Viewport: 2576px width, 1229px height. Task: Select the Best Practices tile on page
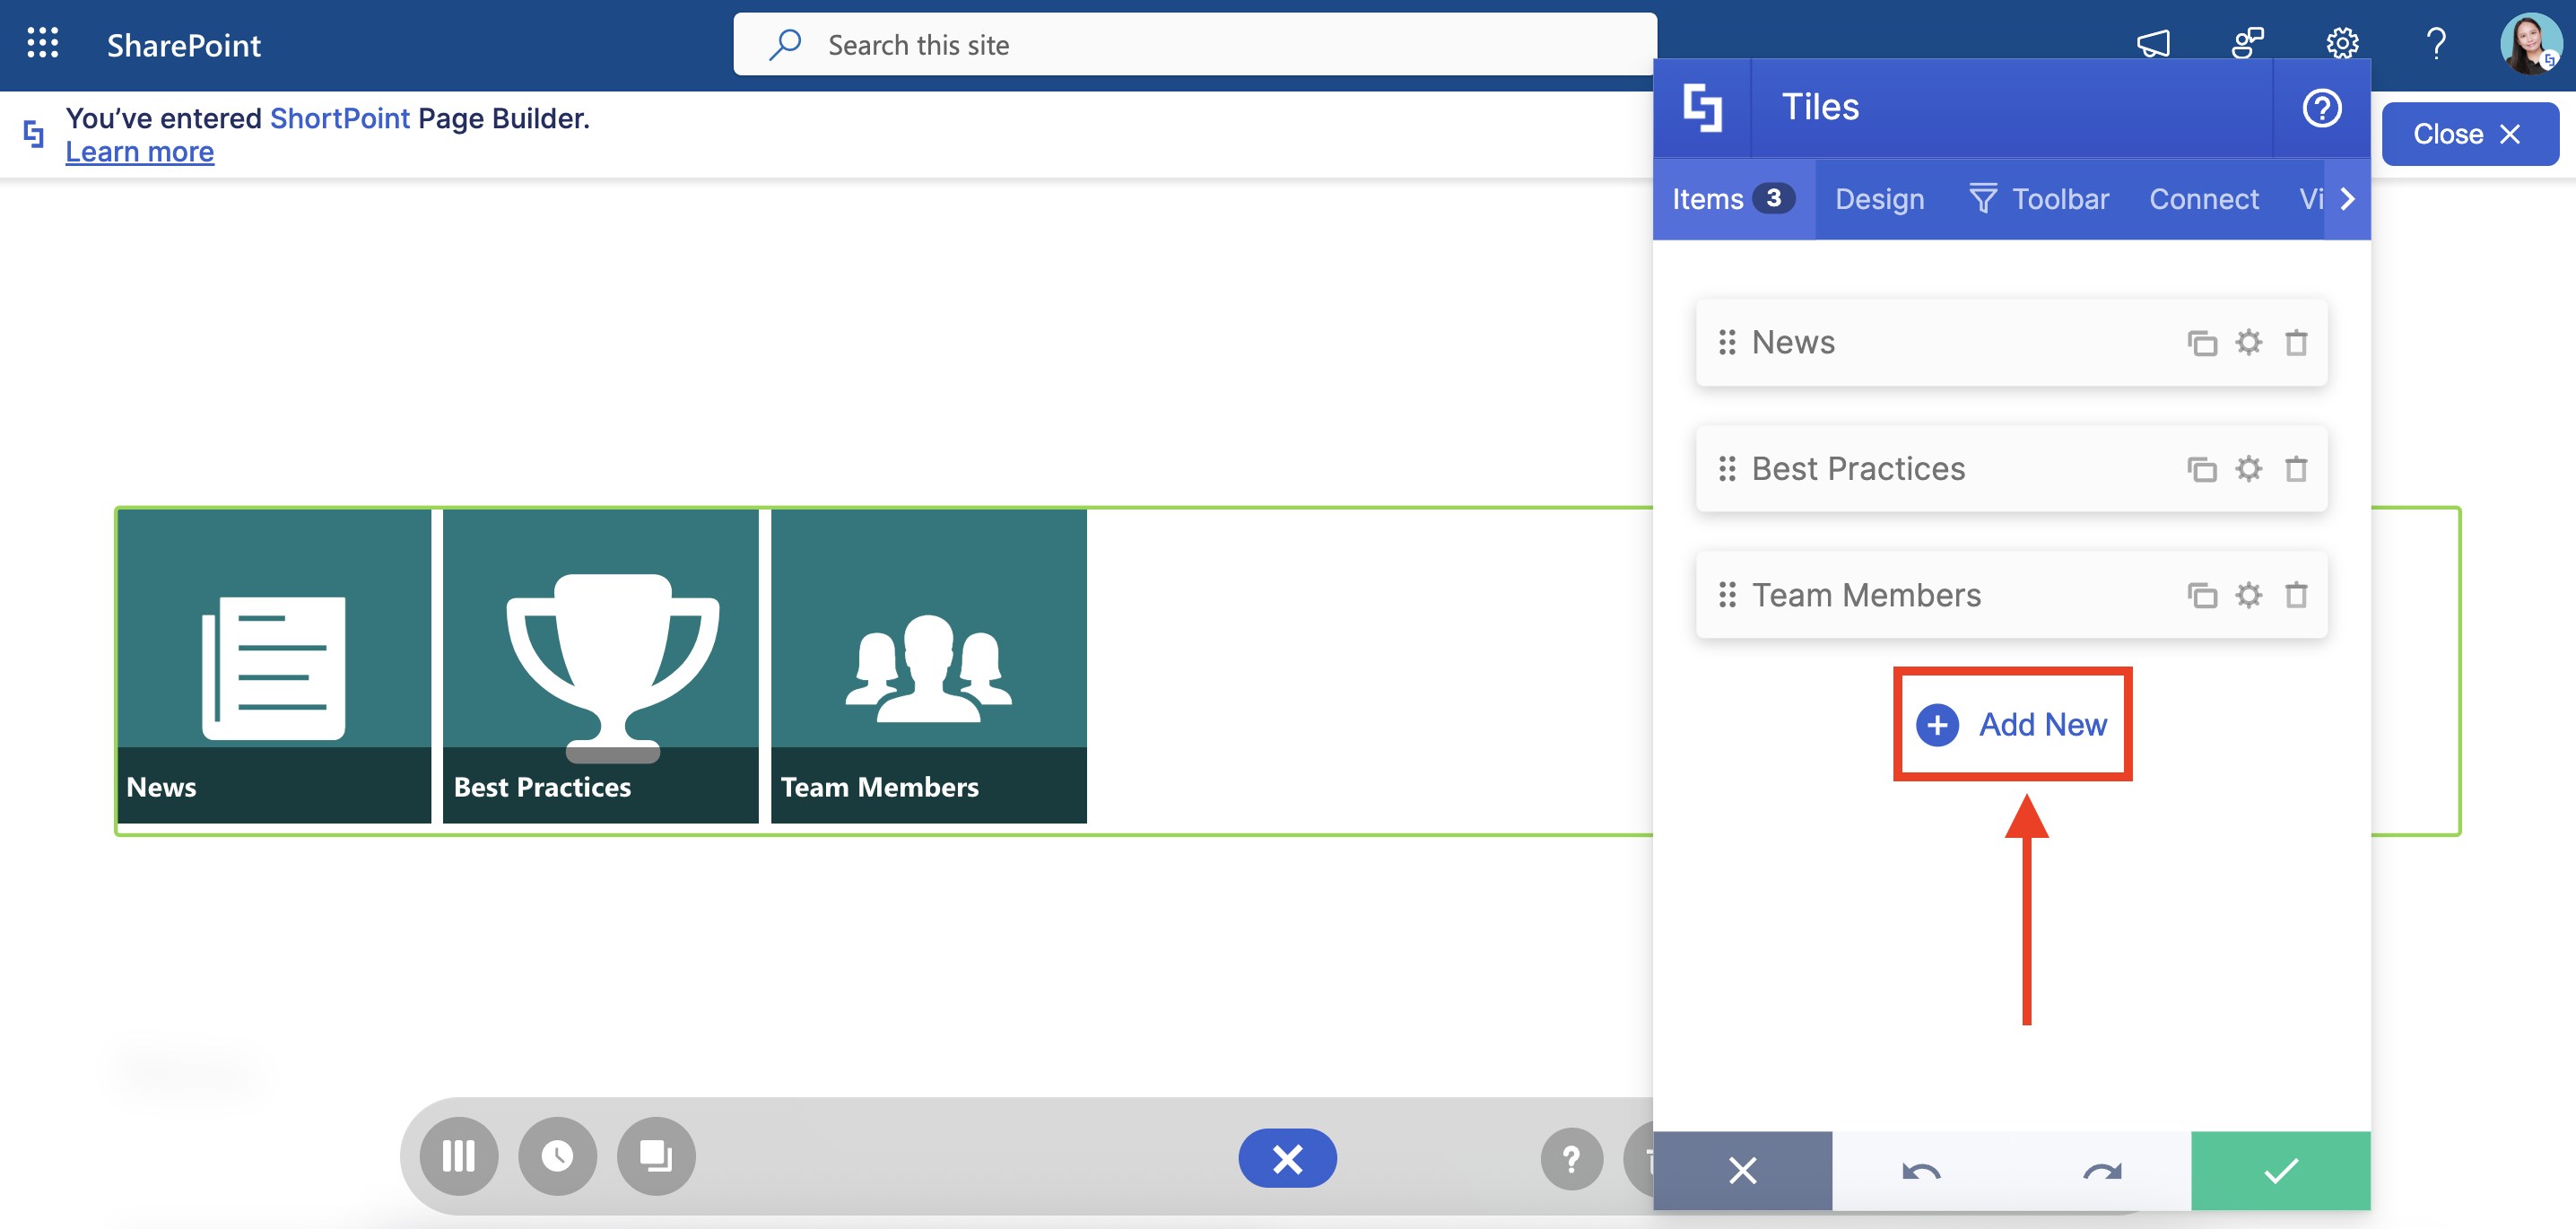(600, 666)
